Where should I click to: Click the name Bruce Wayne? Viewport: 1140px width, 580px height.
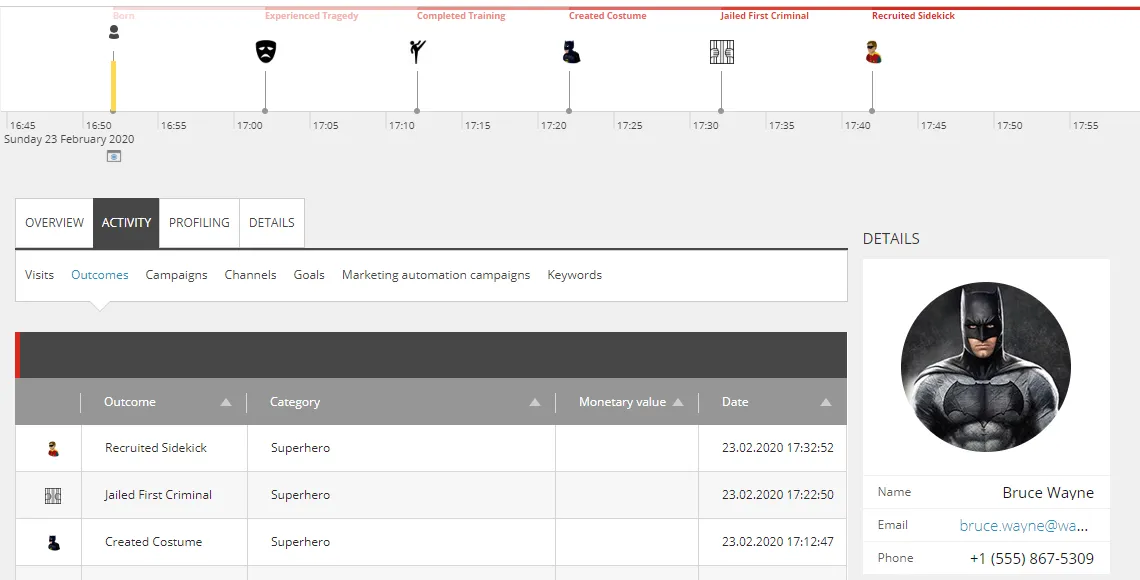point(1048,493)
